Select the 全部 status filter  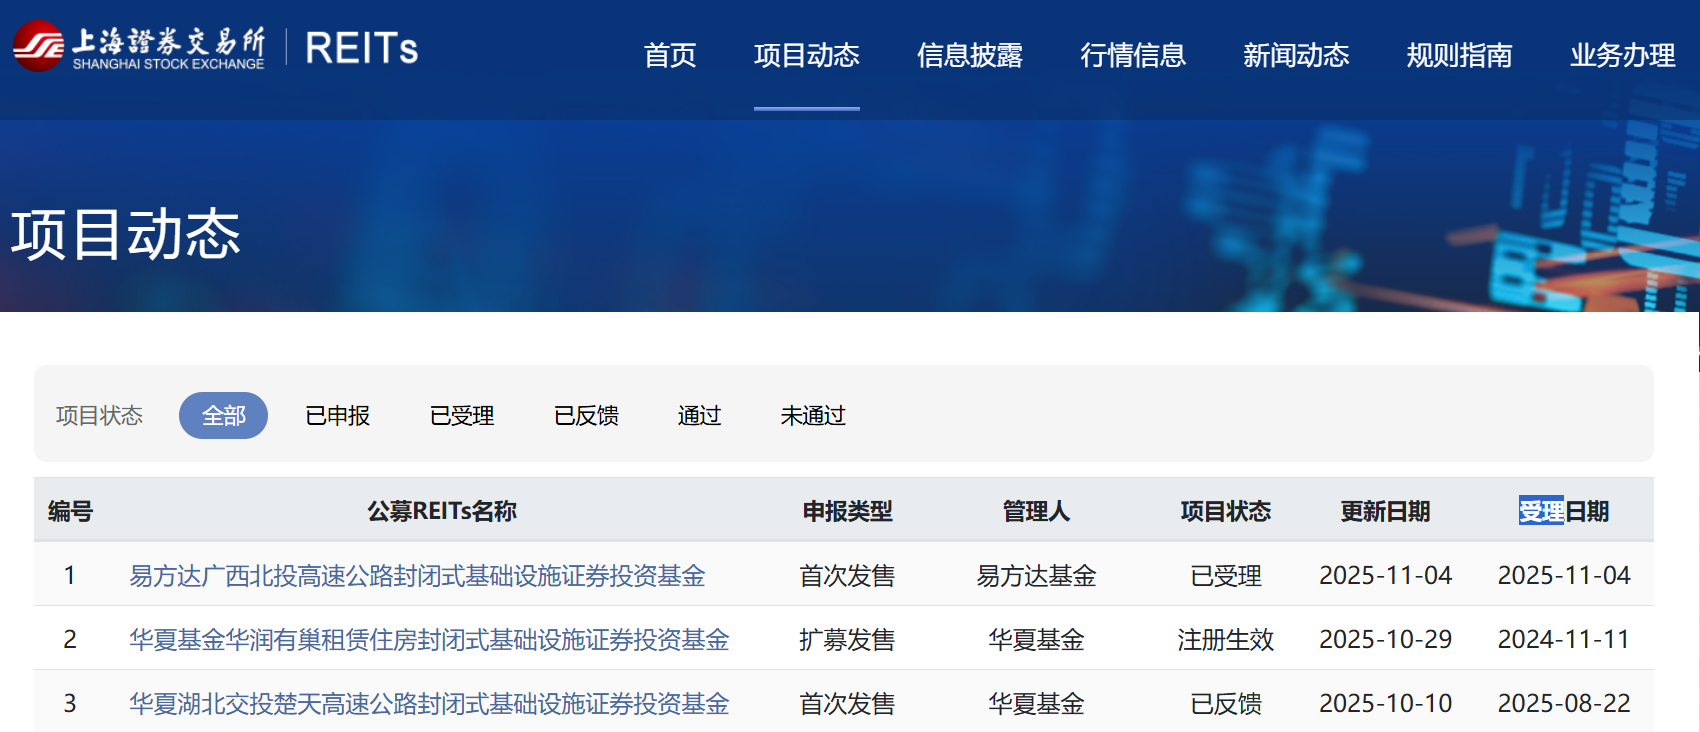coord(223,415)
